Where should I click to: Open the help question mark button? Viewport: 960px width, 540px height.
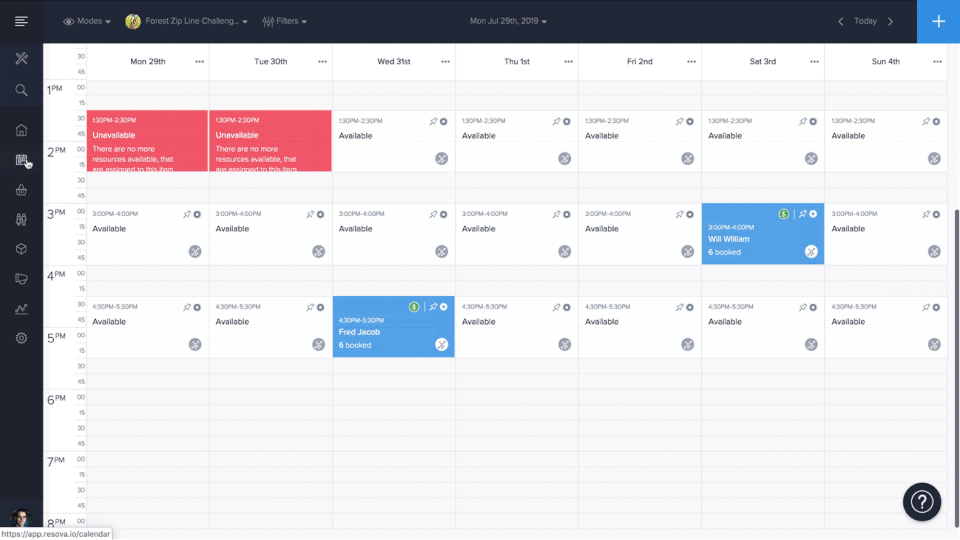coord(922,502)
